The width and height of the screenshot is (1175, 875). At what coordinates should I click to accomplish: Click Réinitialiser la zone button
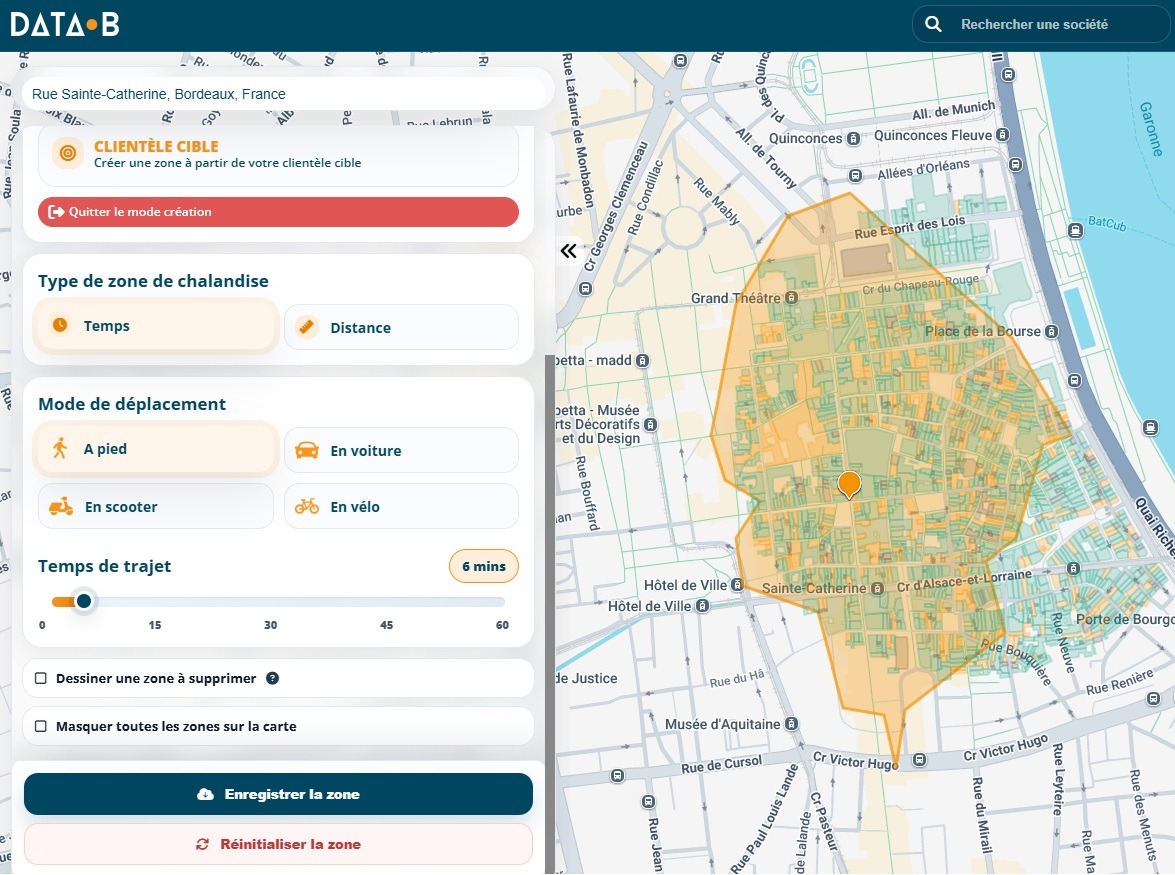click(x=278, y=844)
